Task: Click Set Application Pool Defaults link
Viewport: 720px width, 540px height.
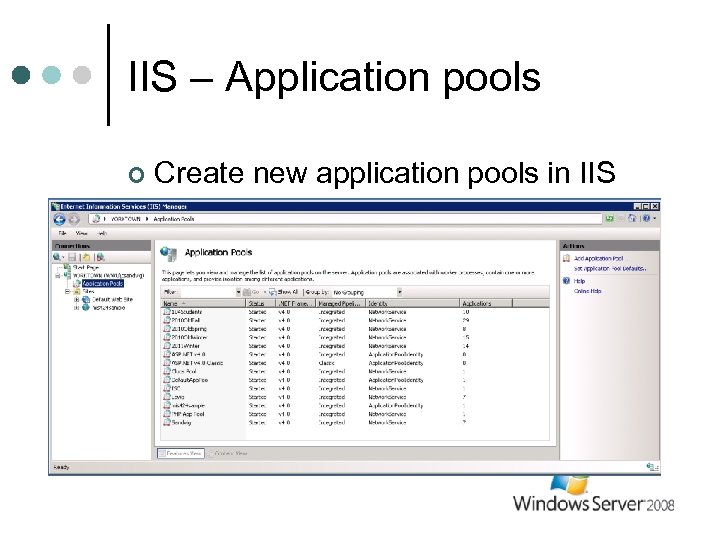Action: (610, 268)
